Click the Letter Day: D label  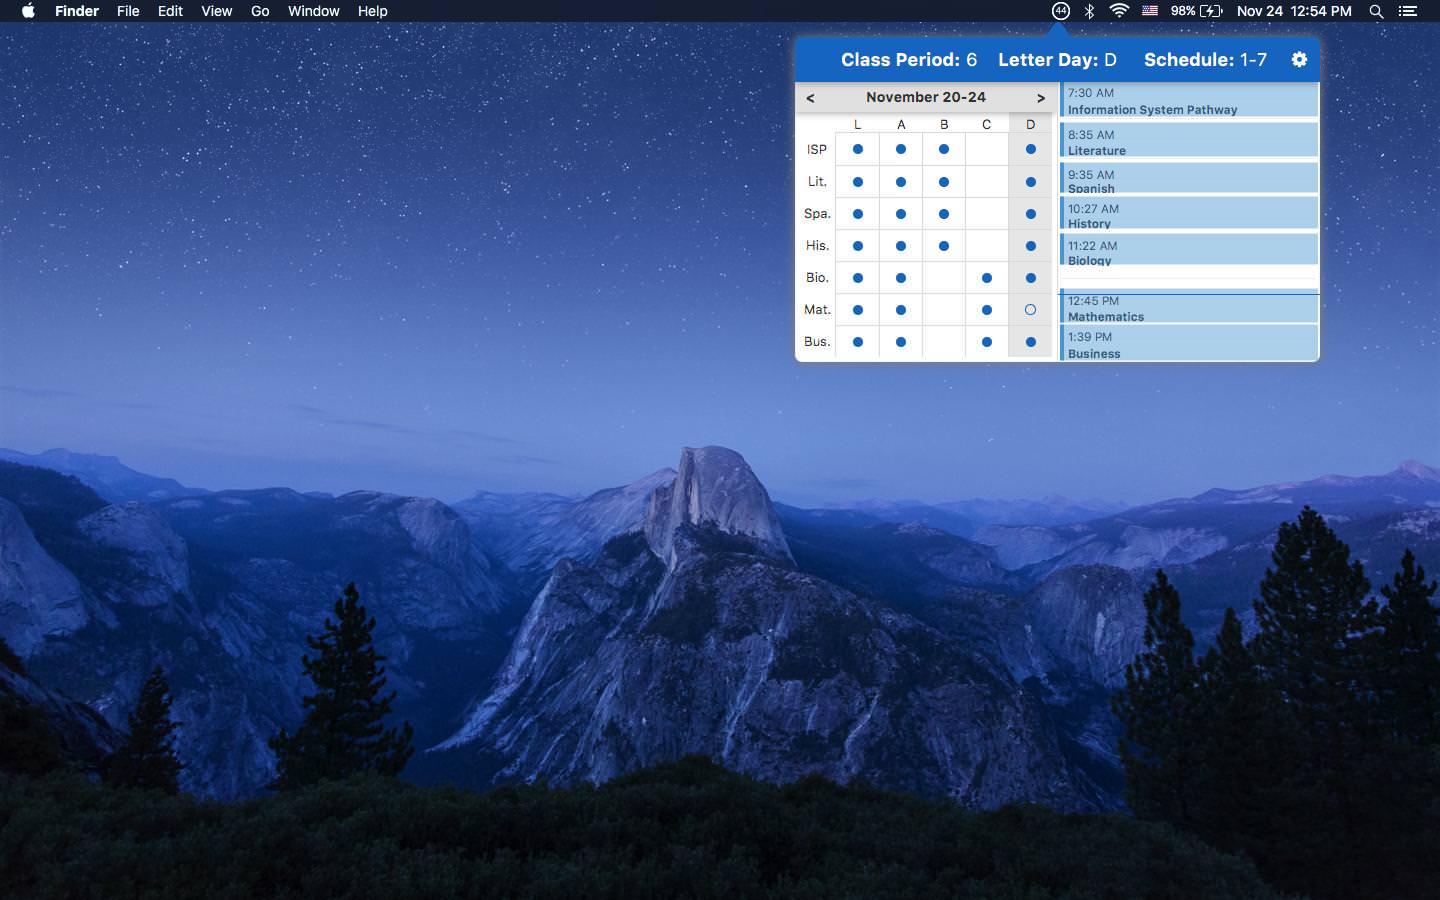tap(1057, 60)
